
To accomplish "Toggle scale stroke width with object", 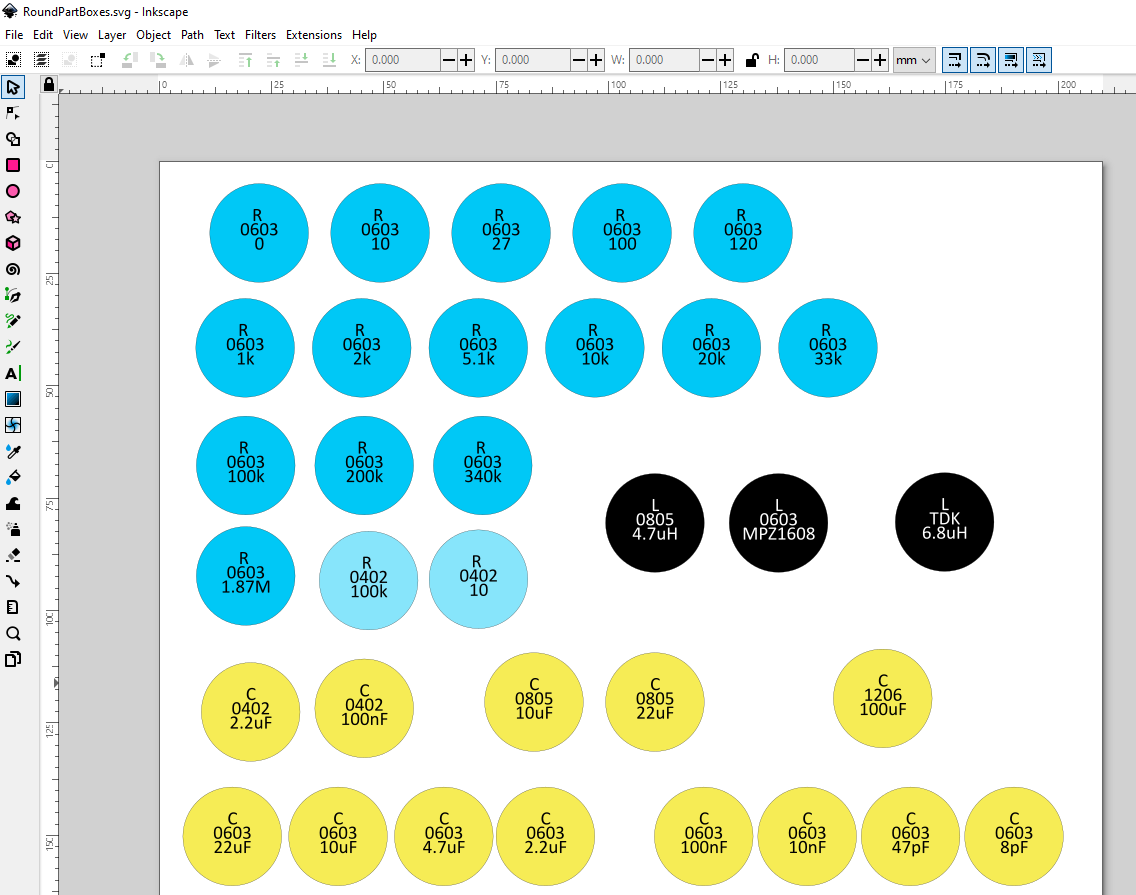I will 954,60.
